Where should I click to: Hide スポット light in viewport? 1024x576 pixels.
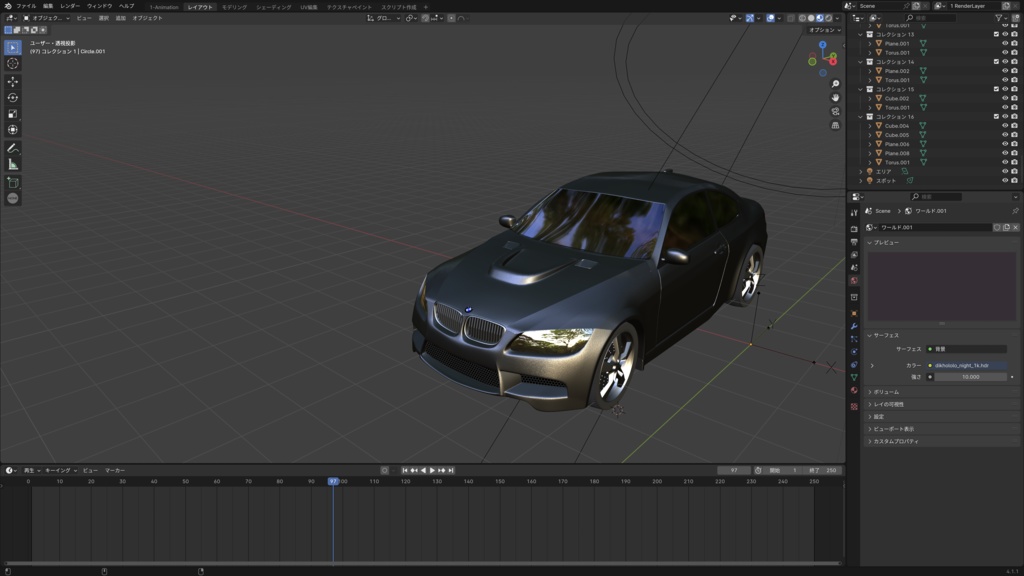click(x=1005, y=181)
